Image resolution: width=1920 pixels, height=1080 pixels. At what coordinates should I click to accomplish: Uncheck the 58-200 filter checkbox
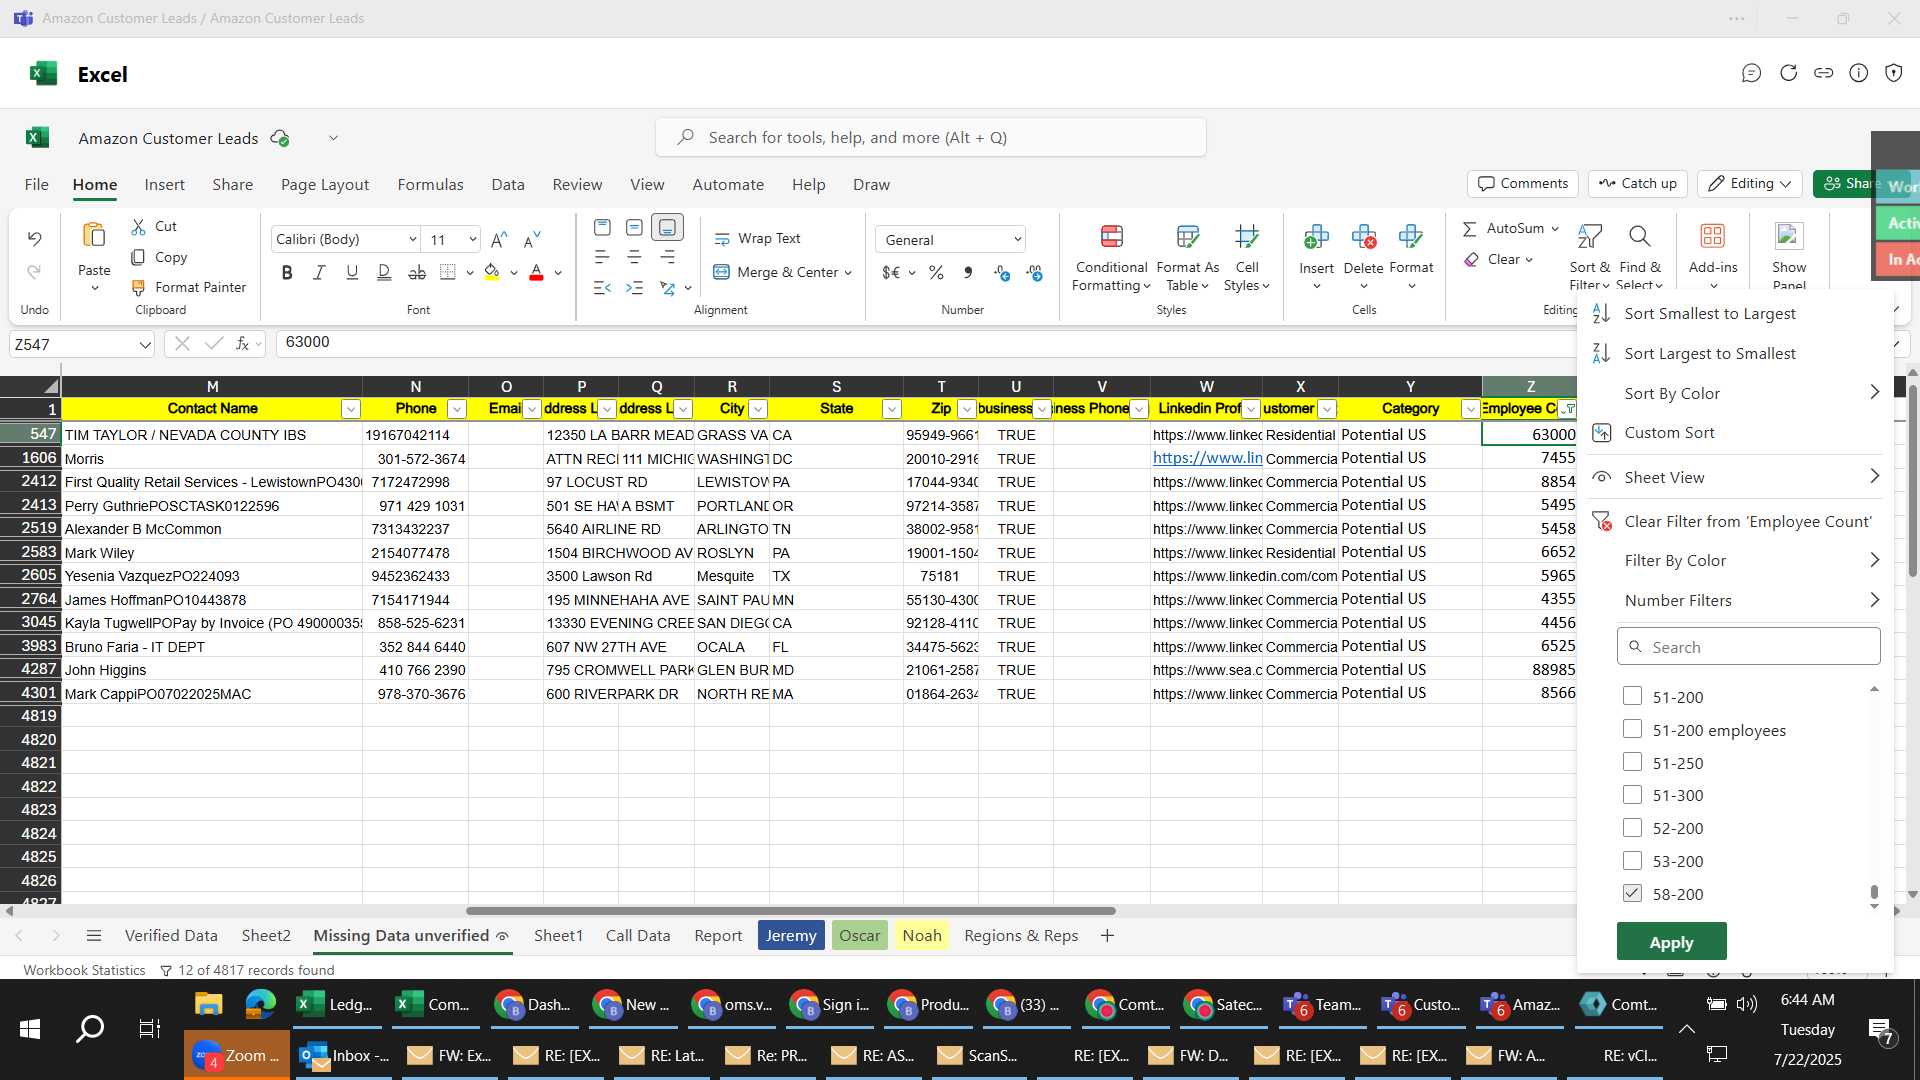[x=1632, y=893]
